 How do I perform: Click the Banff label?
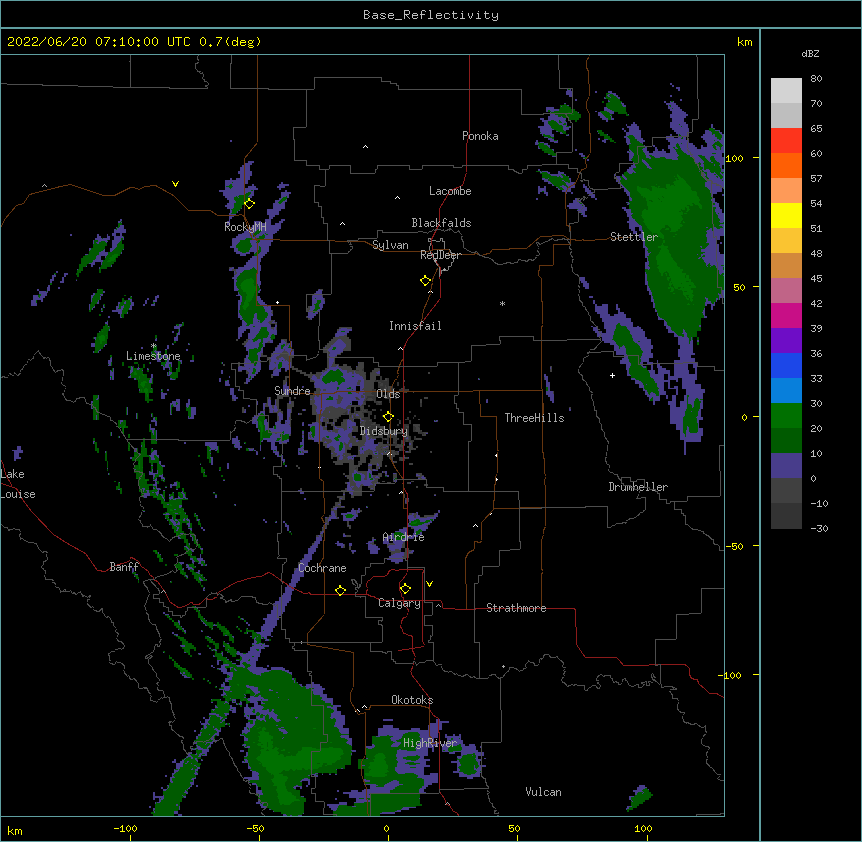point(124,567)
